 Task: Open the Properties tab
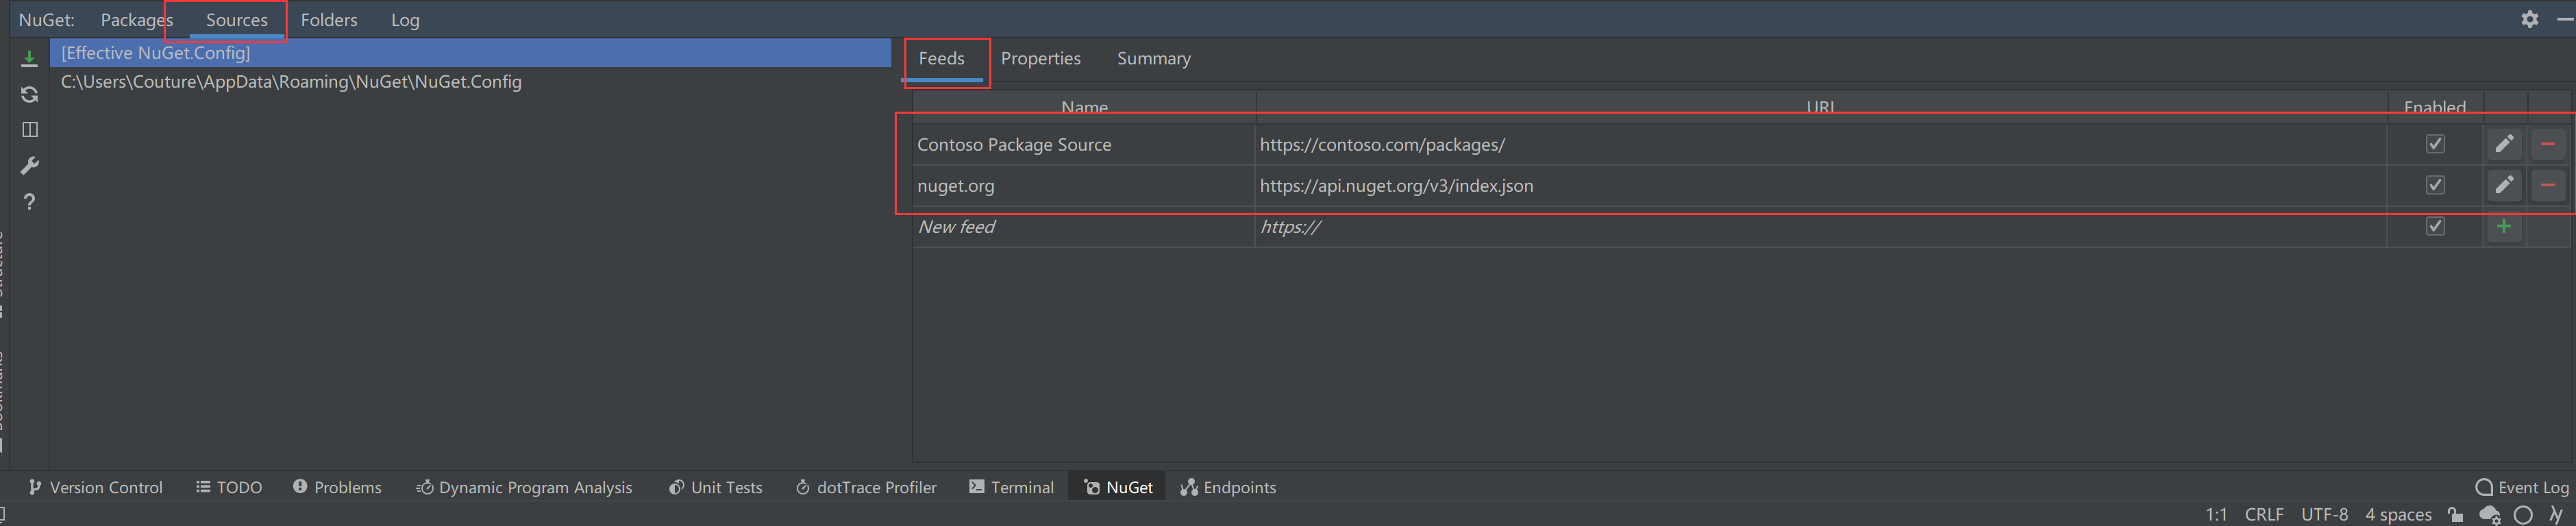point(1040,59)
